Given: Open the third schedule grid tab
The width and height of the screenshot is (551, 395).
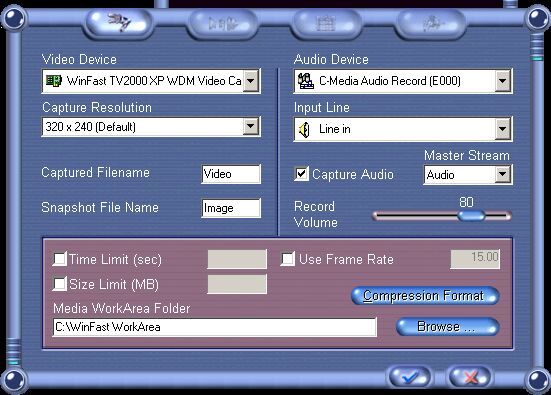Looking at the screenshot, I should 326,23.
